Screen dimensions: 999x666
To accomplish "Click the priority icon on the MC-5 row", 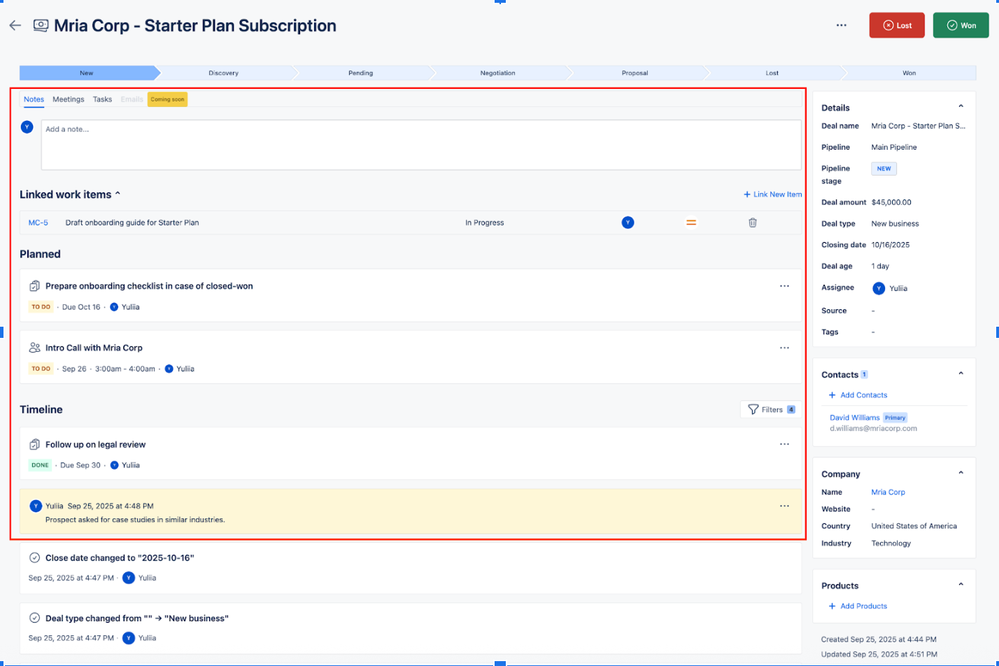I will tap(691, 222).
